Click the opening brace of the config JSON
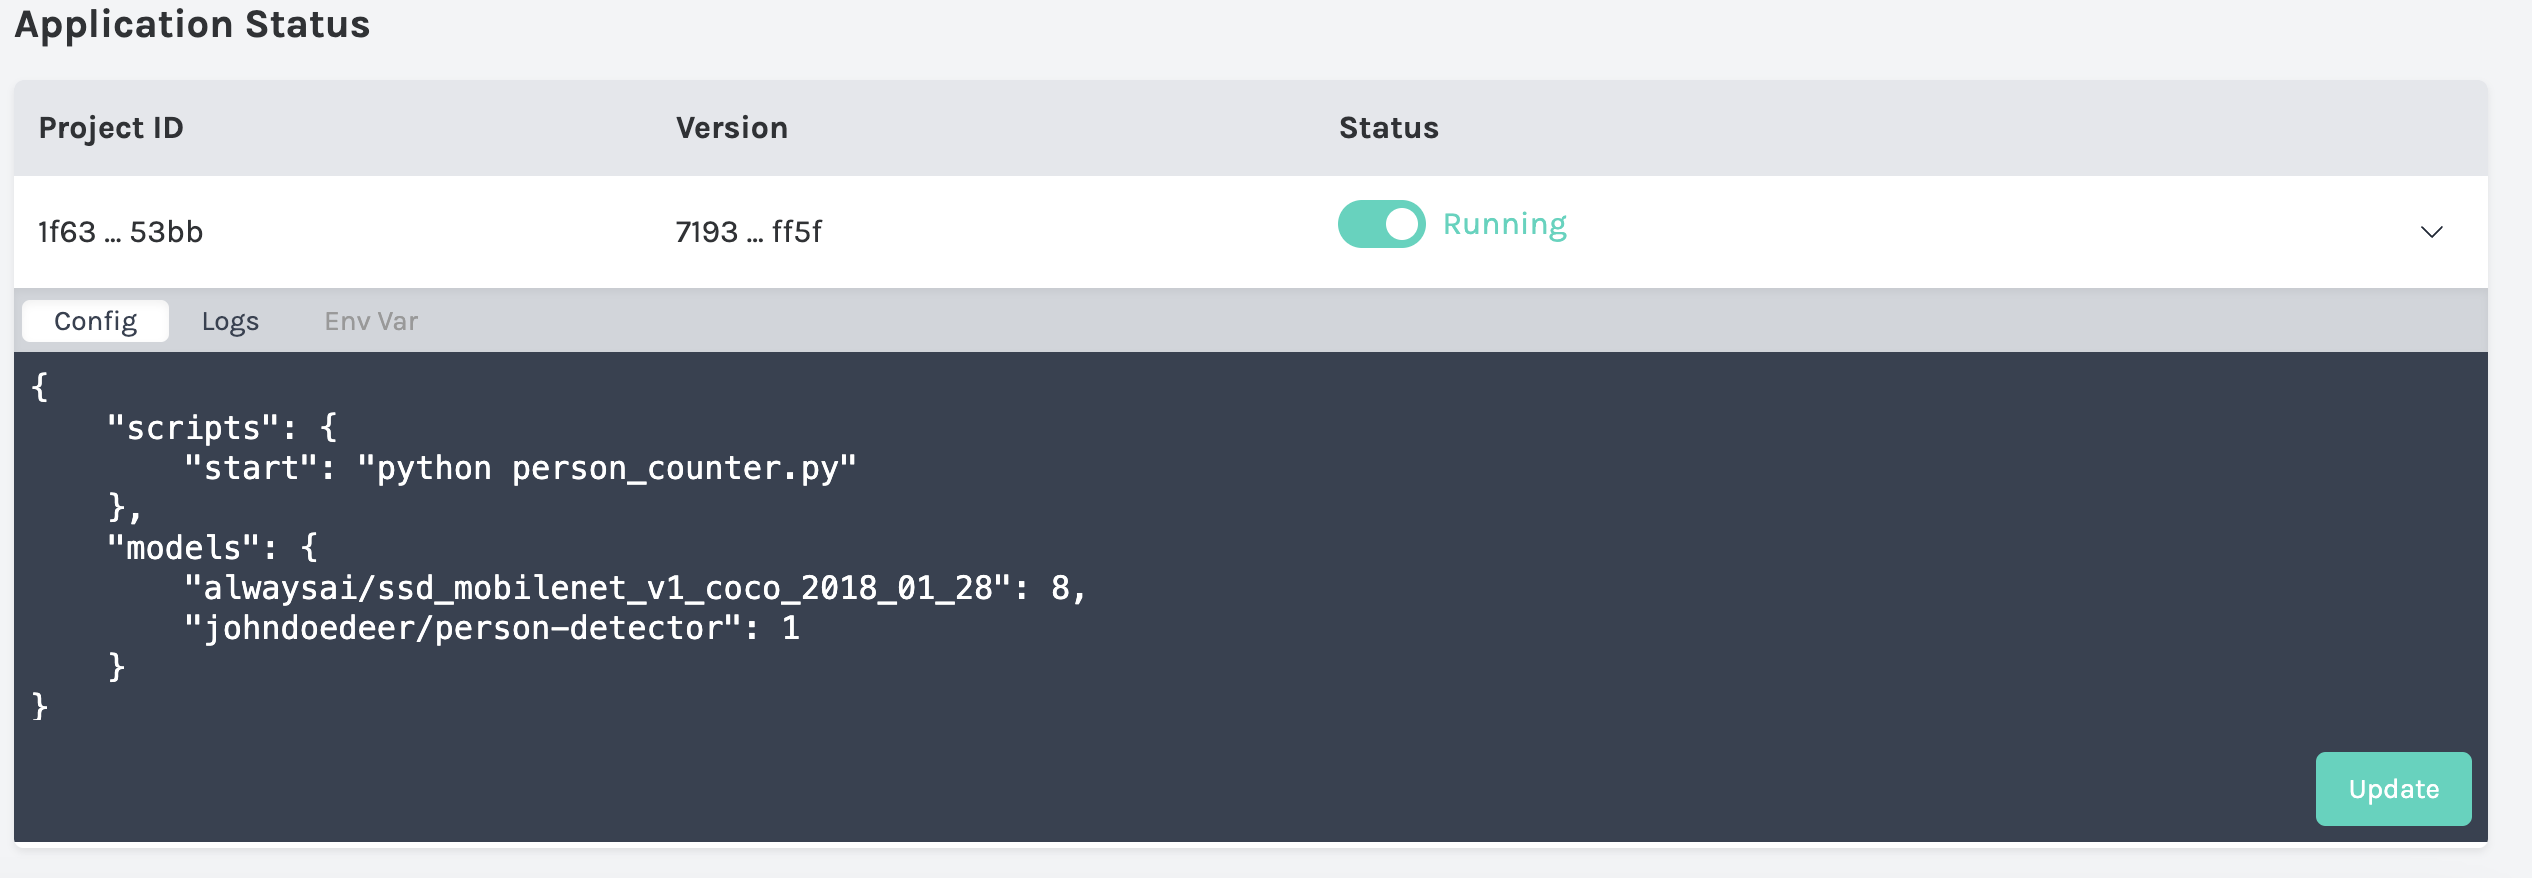 [40, 387]
